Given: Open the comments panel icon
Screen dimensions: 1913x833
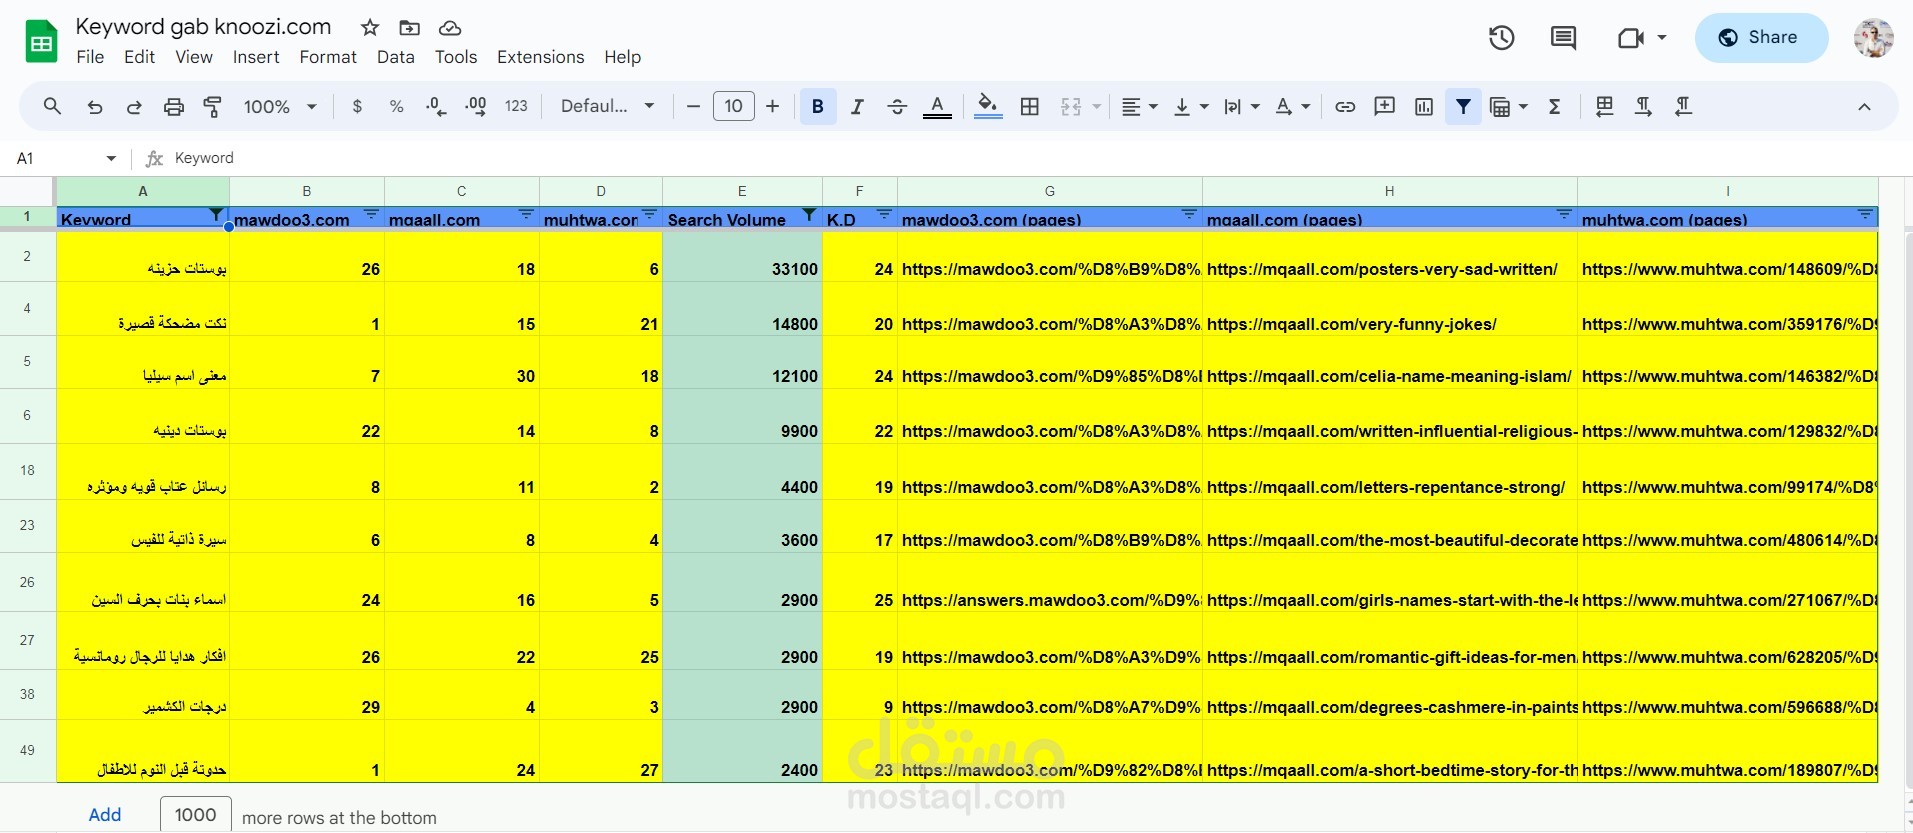Looking at the screenshot, I should tap(1563, 38).
